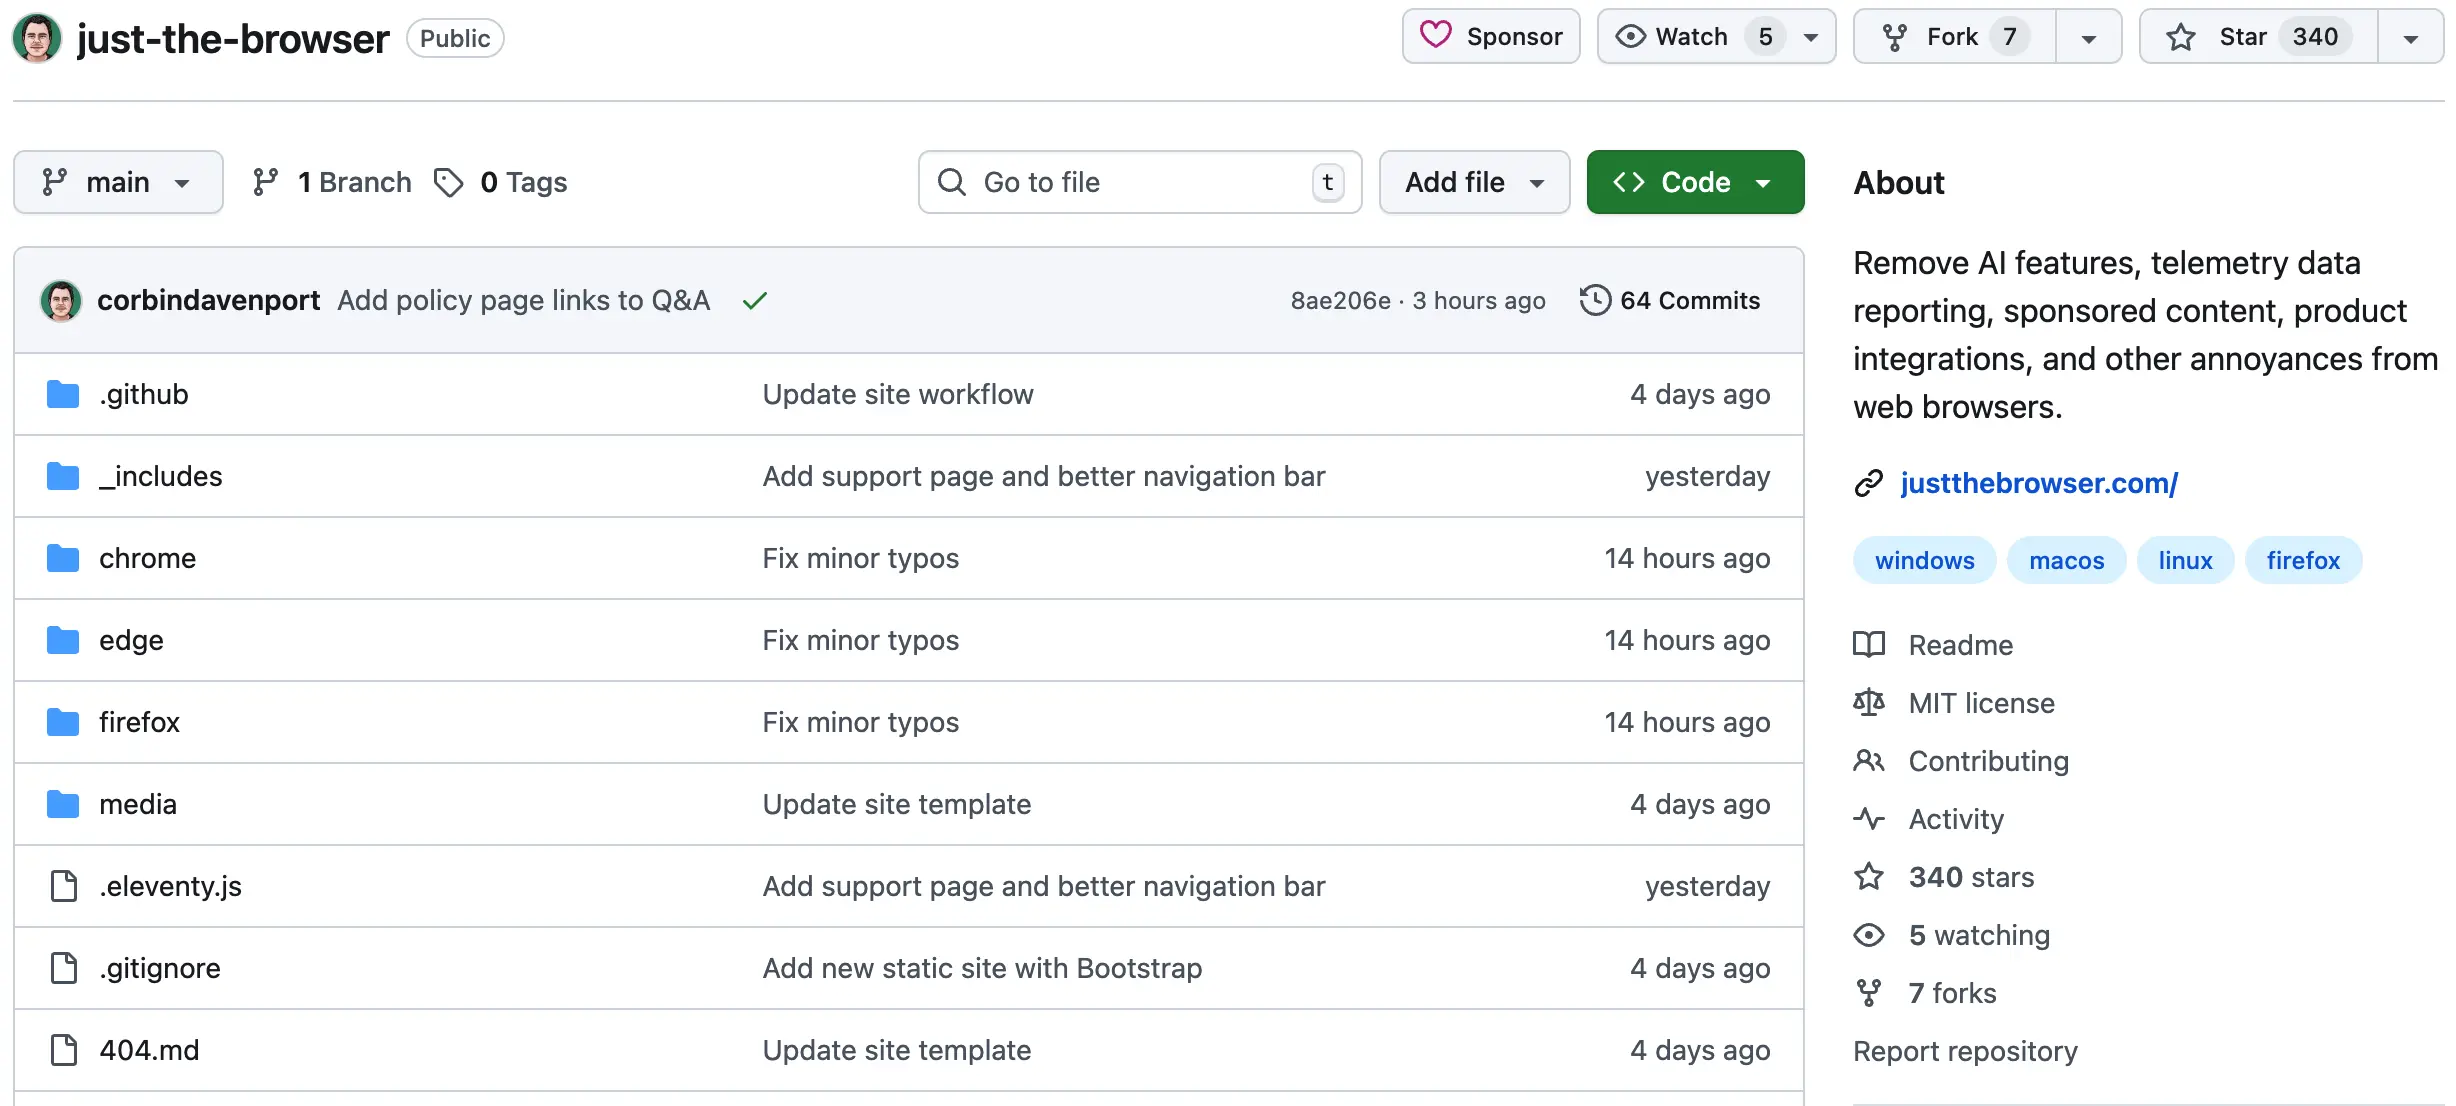Open the main branch selector dropdown
This screenshot has width=2456, height=1106.
click(118, 182)
